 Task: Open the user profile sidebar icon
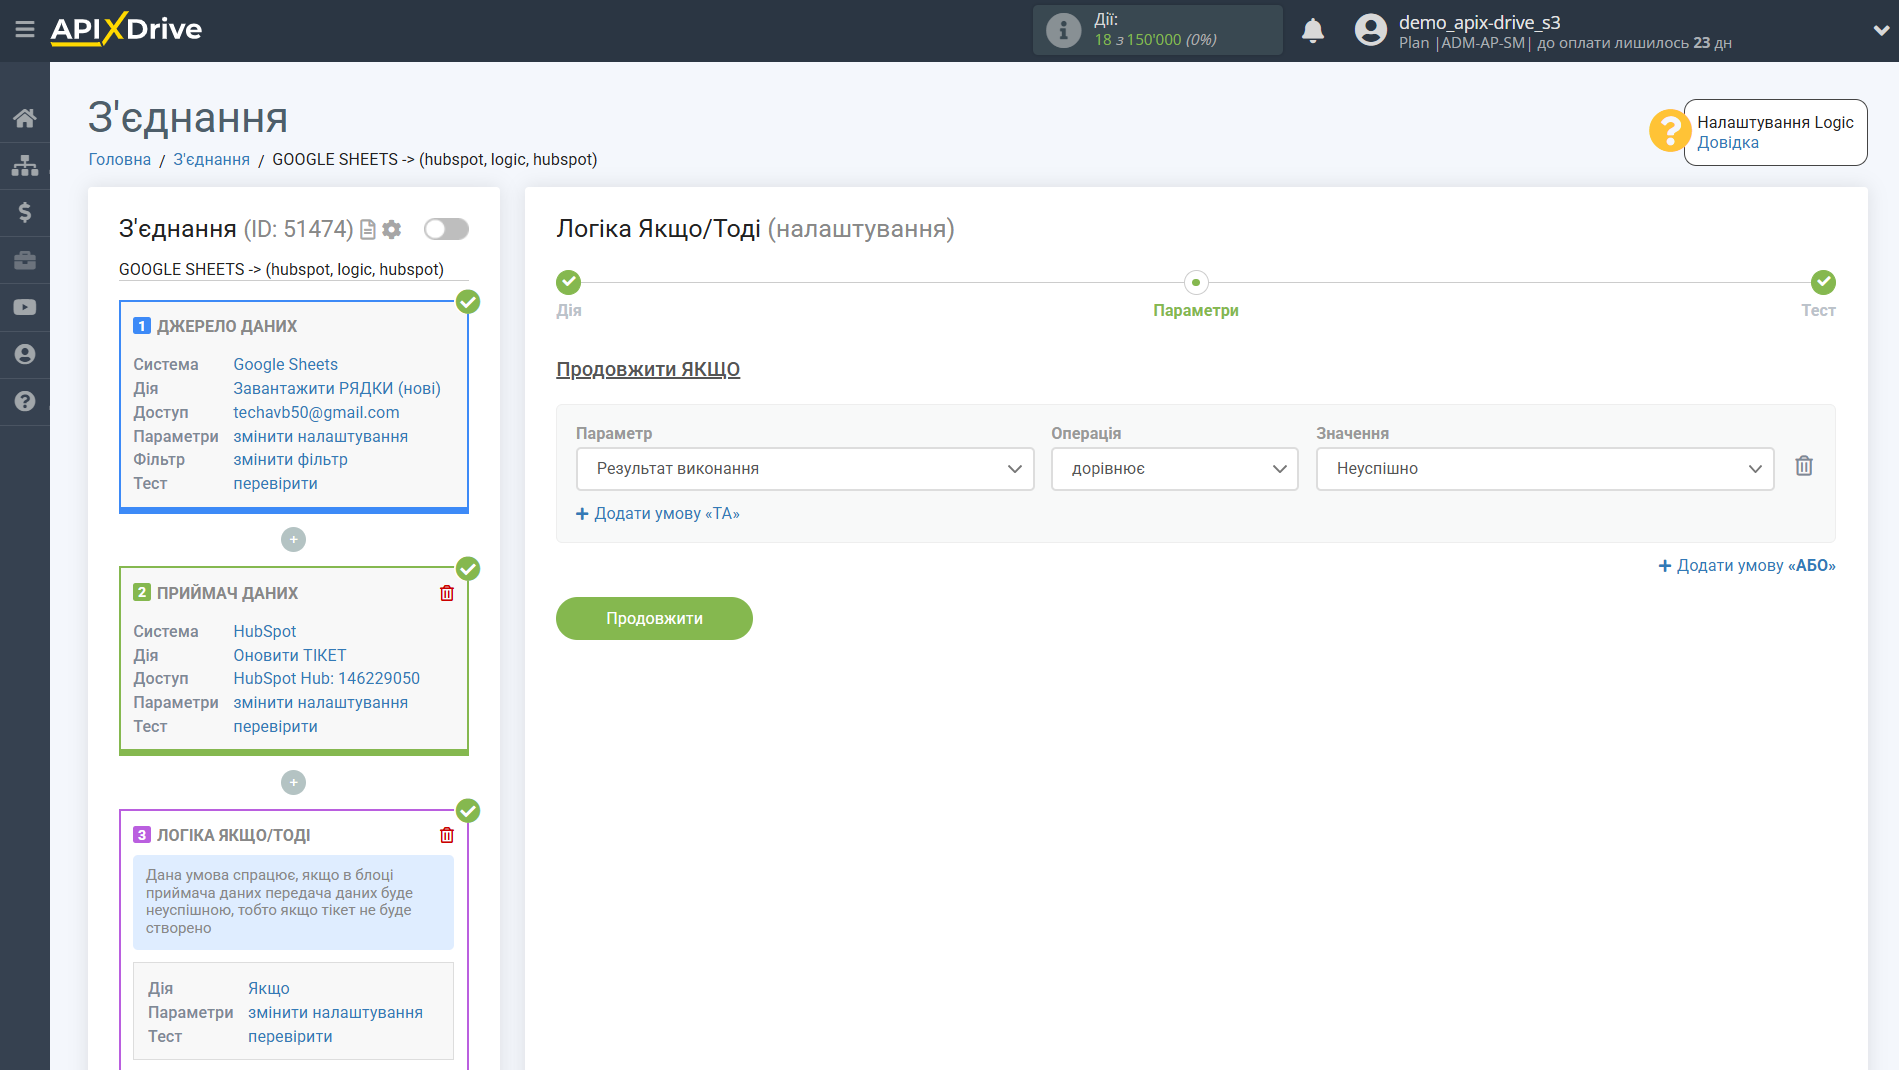click(x=25, y=354)
